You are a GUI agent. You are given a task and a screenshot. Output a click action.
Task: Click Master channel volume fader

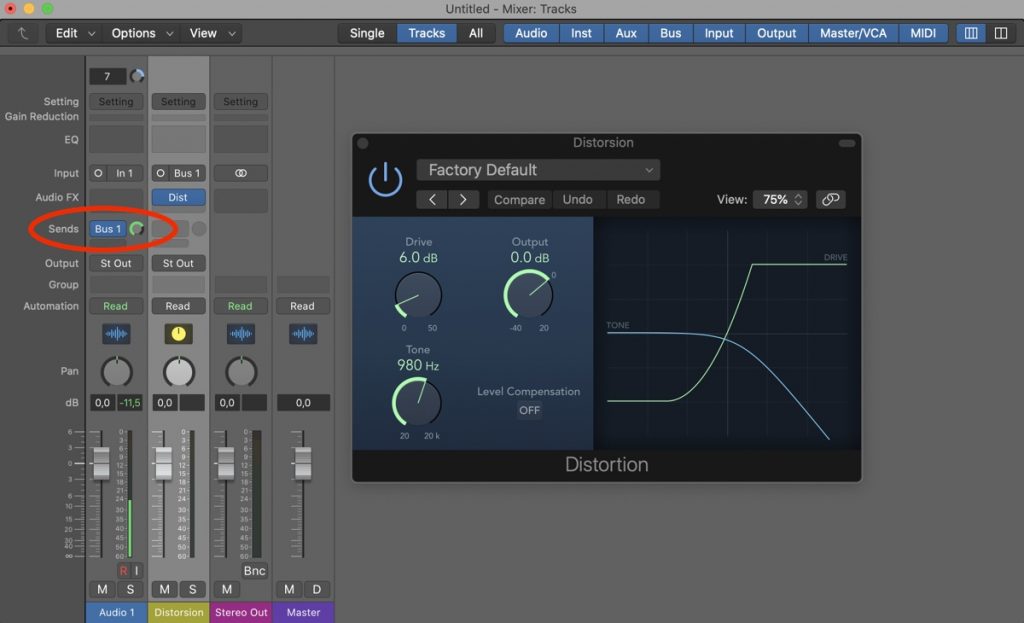[302, 463]
